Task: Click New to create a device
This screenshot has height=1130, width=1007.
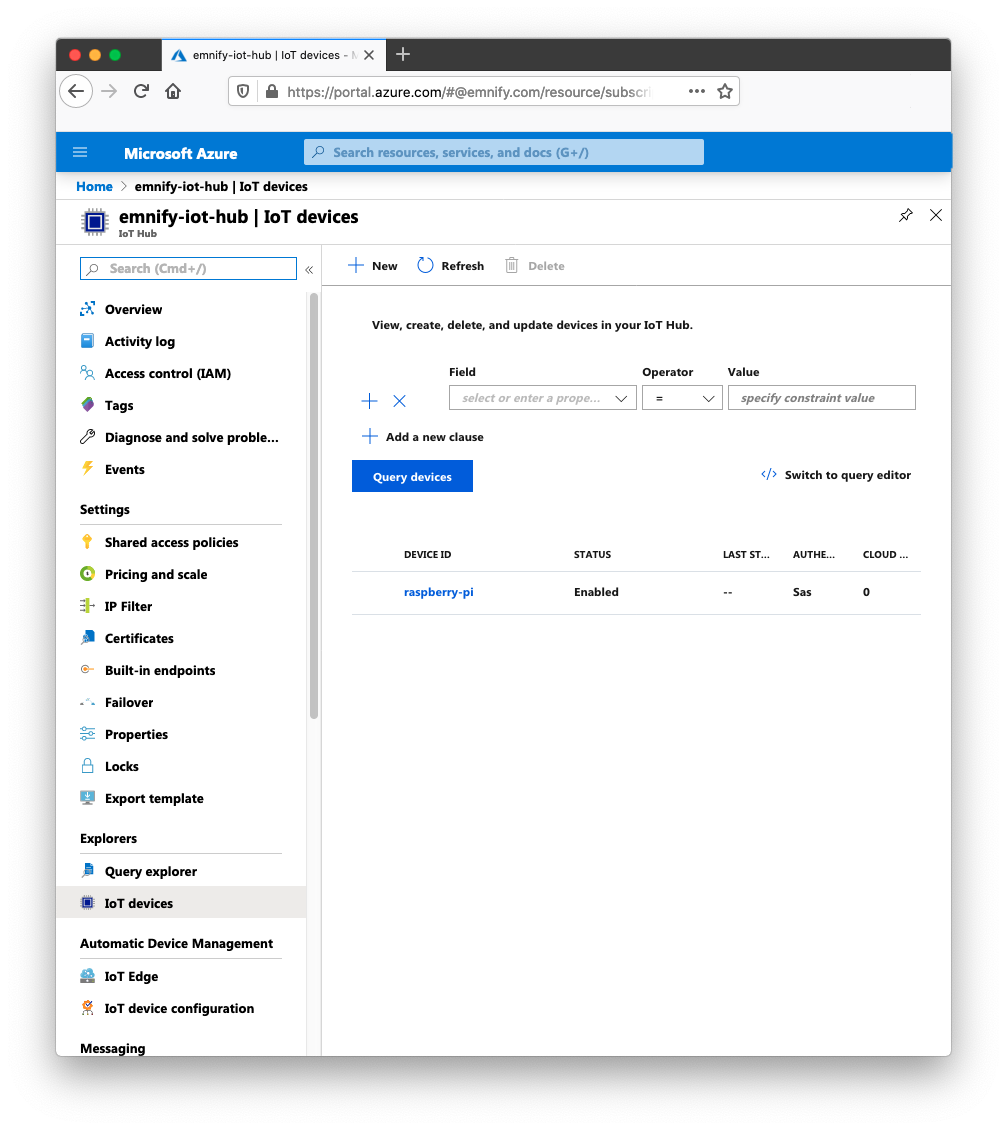Action: pos(373,266)
